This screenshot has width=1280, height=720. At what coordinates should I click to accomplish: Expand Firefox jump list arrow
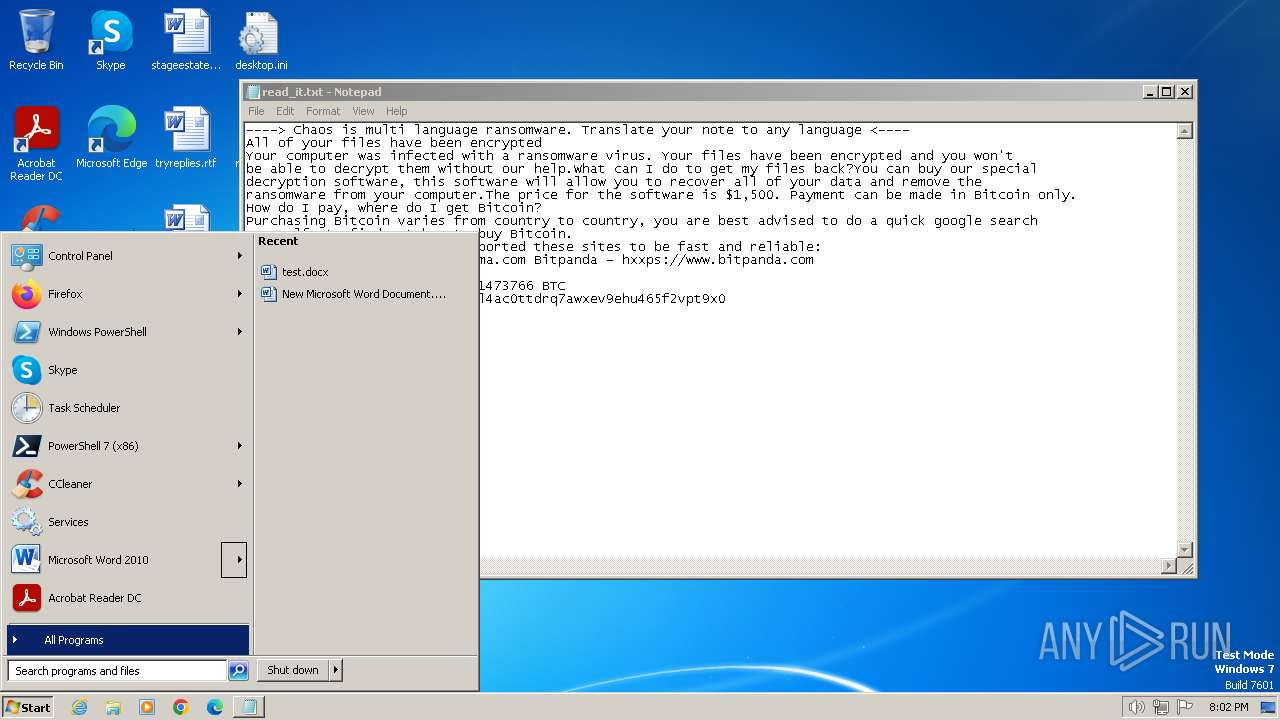point(239,294)
